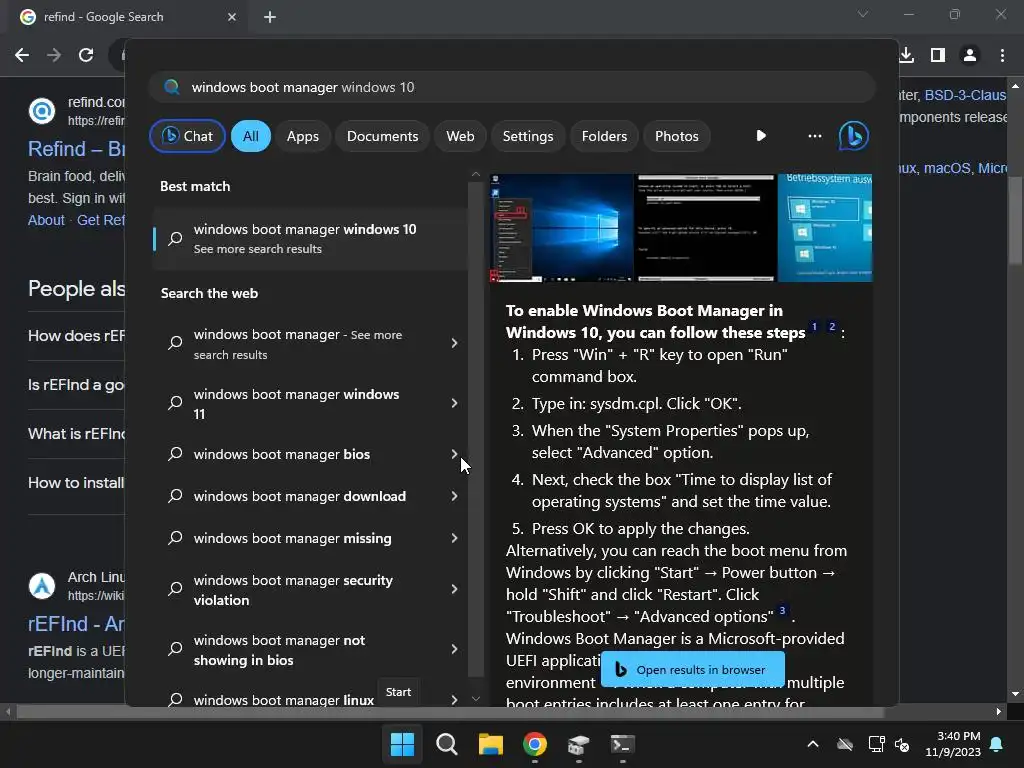Go forward in Chrome browser
1024x768 pixels.
(54, 55)
